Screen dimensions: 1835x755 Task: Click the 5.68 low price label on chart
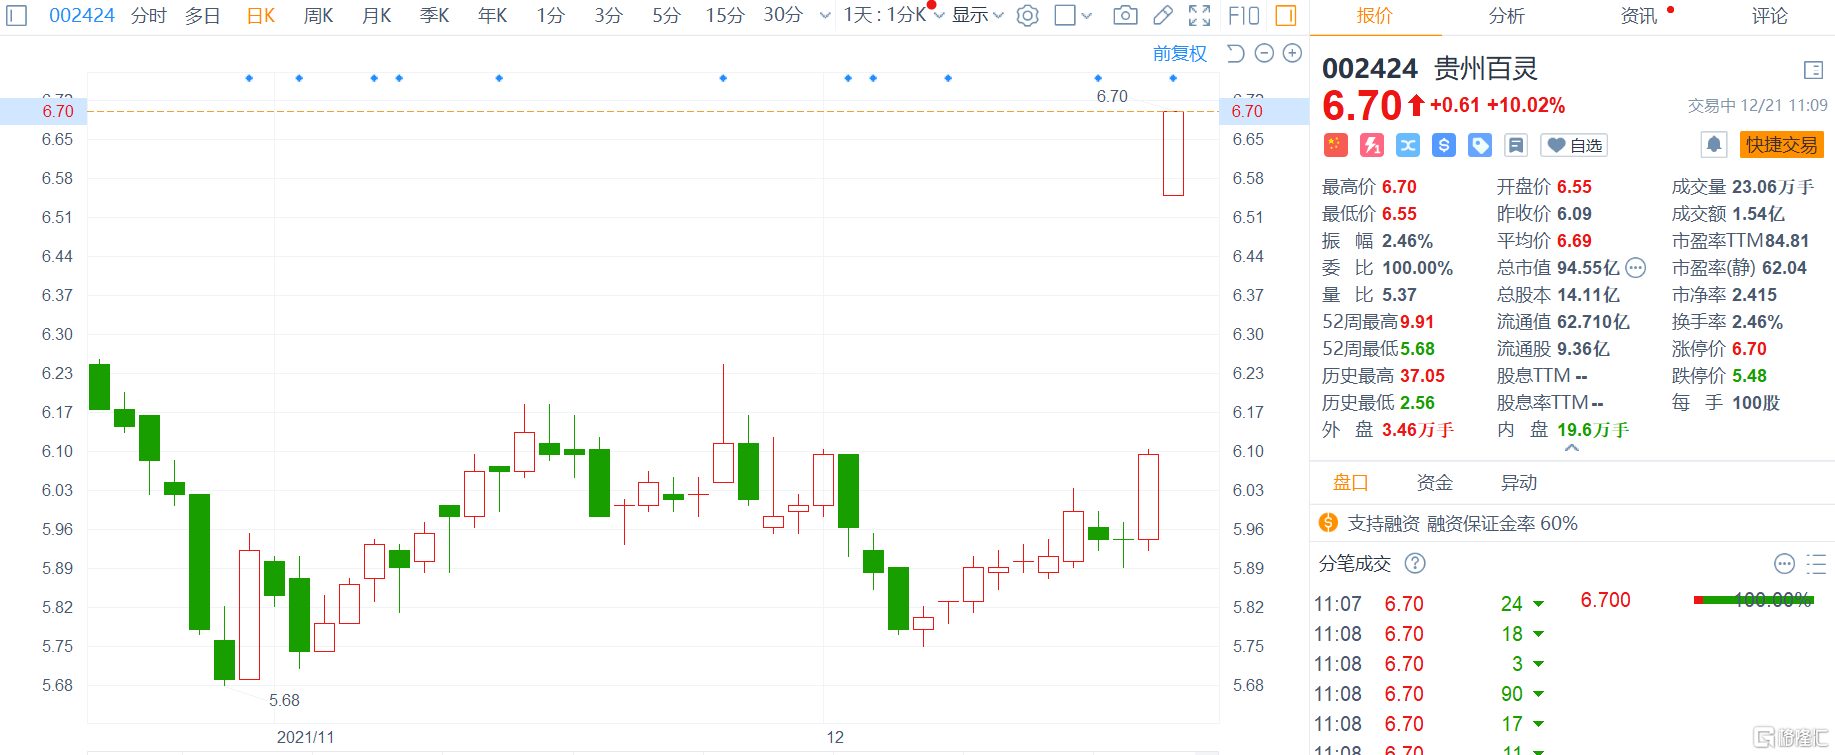[x=284, y=700]
